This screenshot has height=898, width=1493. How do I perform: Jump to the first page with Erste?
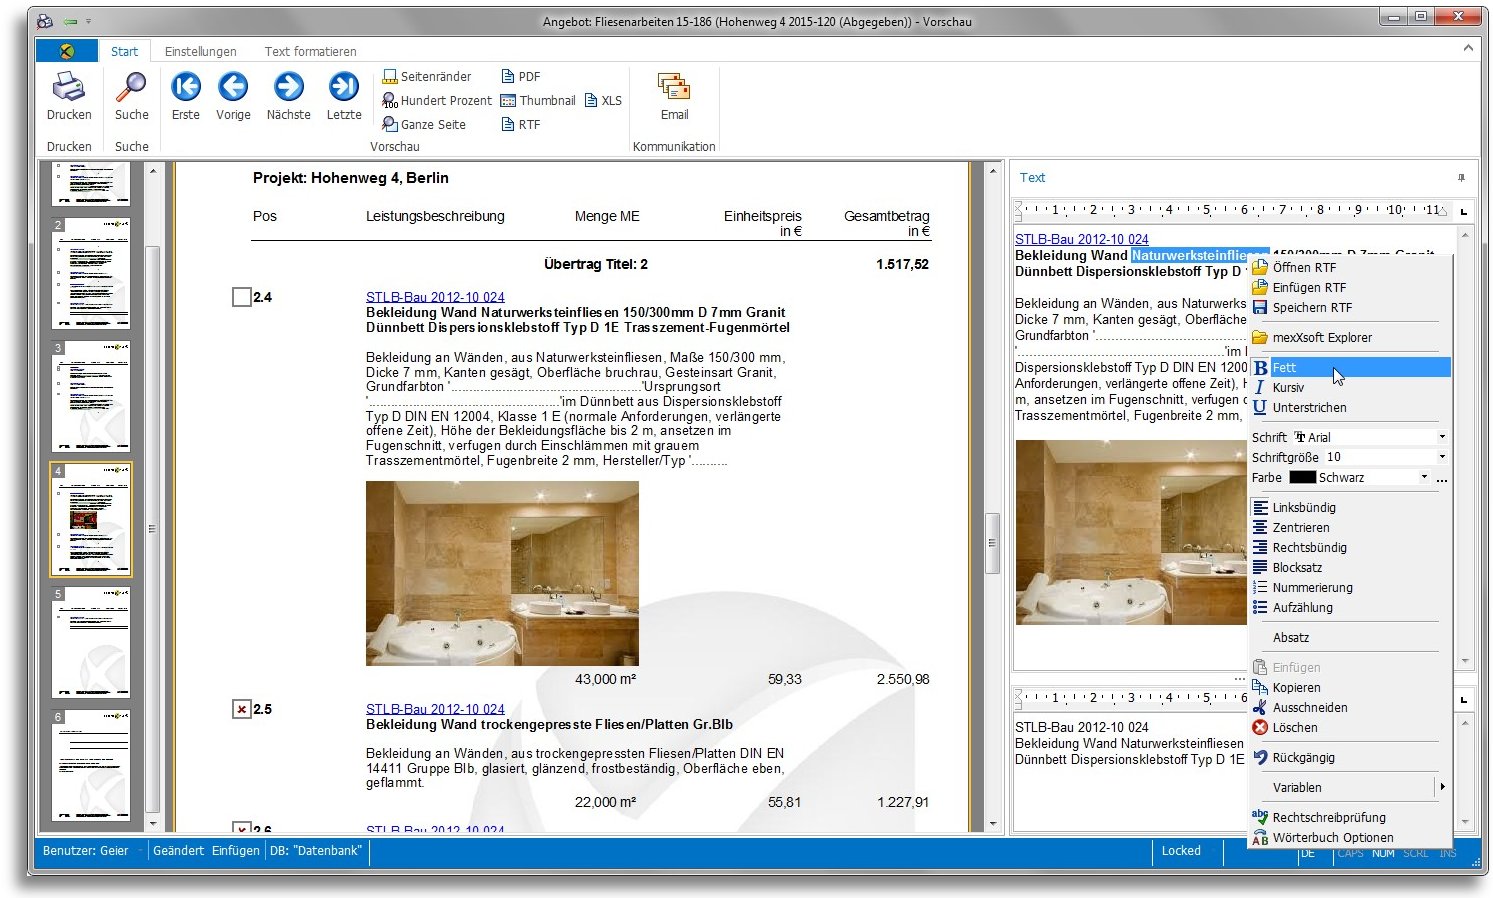pyautogui.click(x=185, y=97)
